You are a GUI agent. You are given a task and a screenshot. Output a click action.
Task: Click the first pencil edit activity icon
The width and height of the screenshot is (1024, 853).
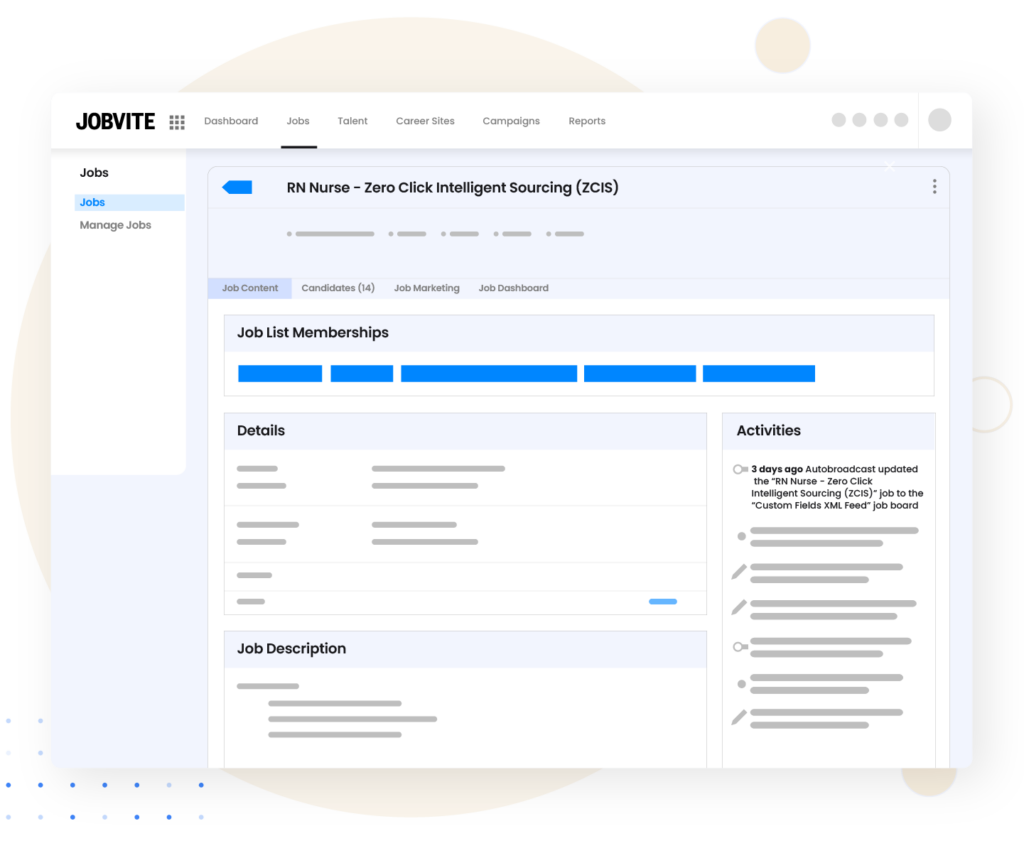739,572
